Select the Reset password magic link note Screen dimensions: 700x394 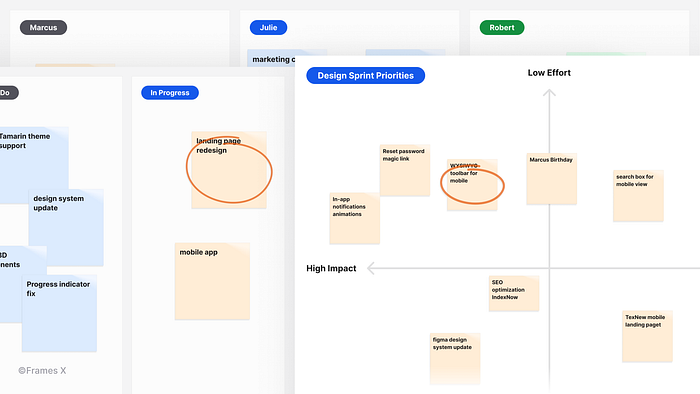click(405, 170)
